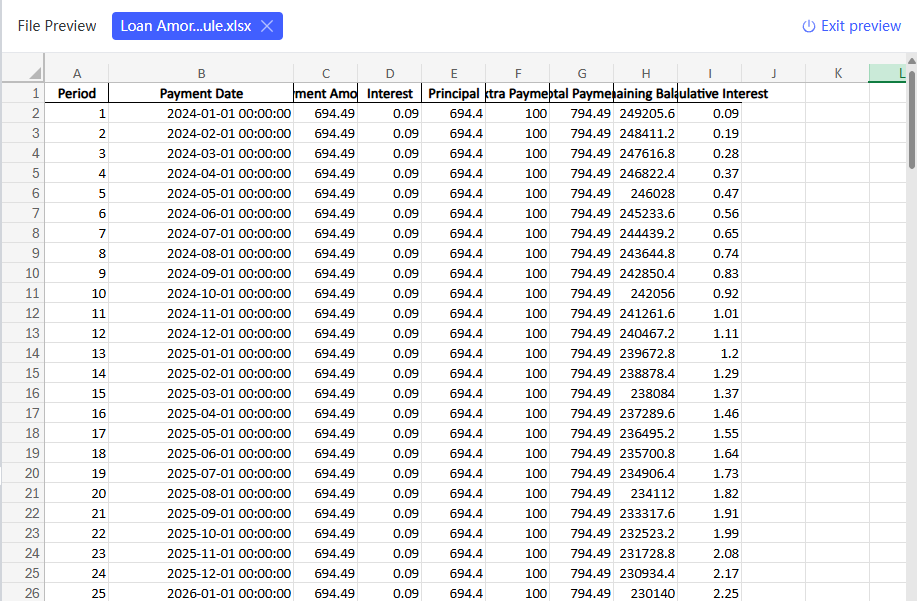Click the Principal header cell
Viewport: 917px width, 601px height.
(454, 93)
